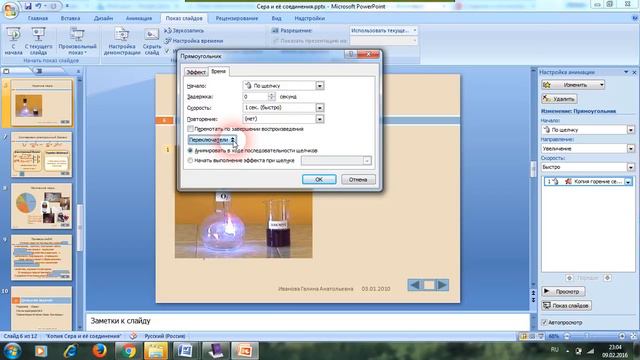Viewport: 640px width, 360px height.
Task: Click the forward arrow action button on the slide
Action: click(x=442, y=285)
